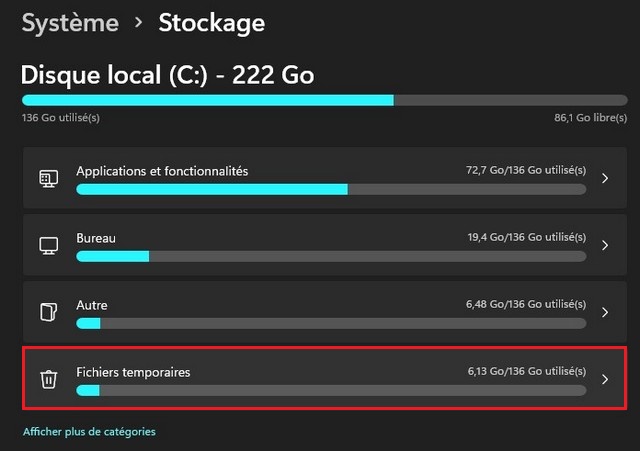Click the Stockage breadcrumb title
The width and height of the screenshot is (640, 451).
click(212, 23)
